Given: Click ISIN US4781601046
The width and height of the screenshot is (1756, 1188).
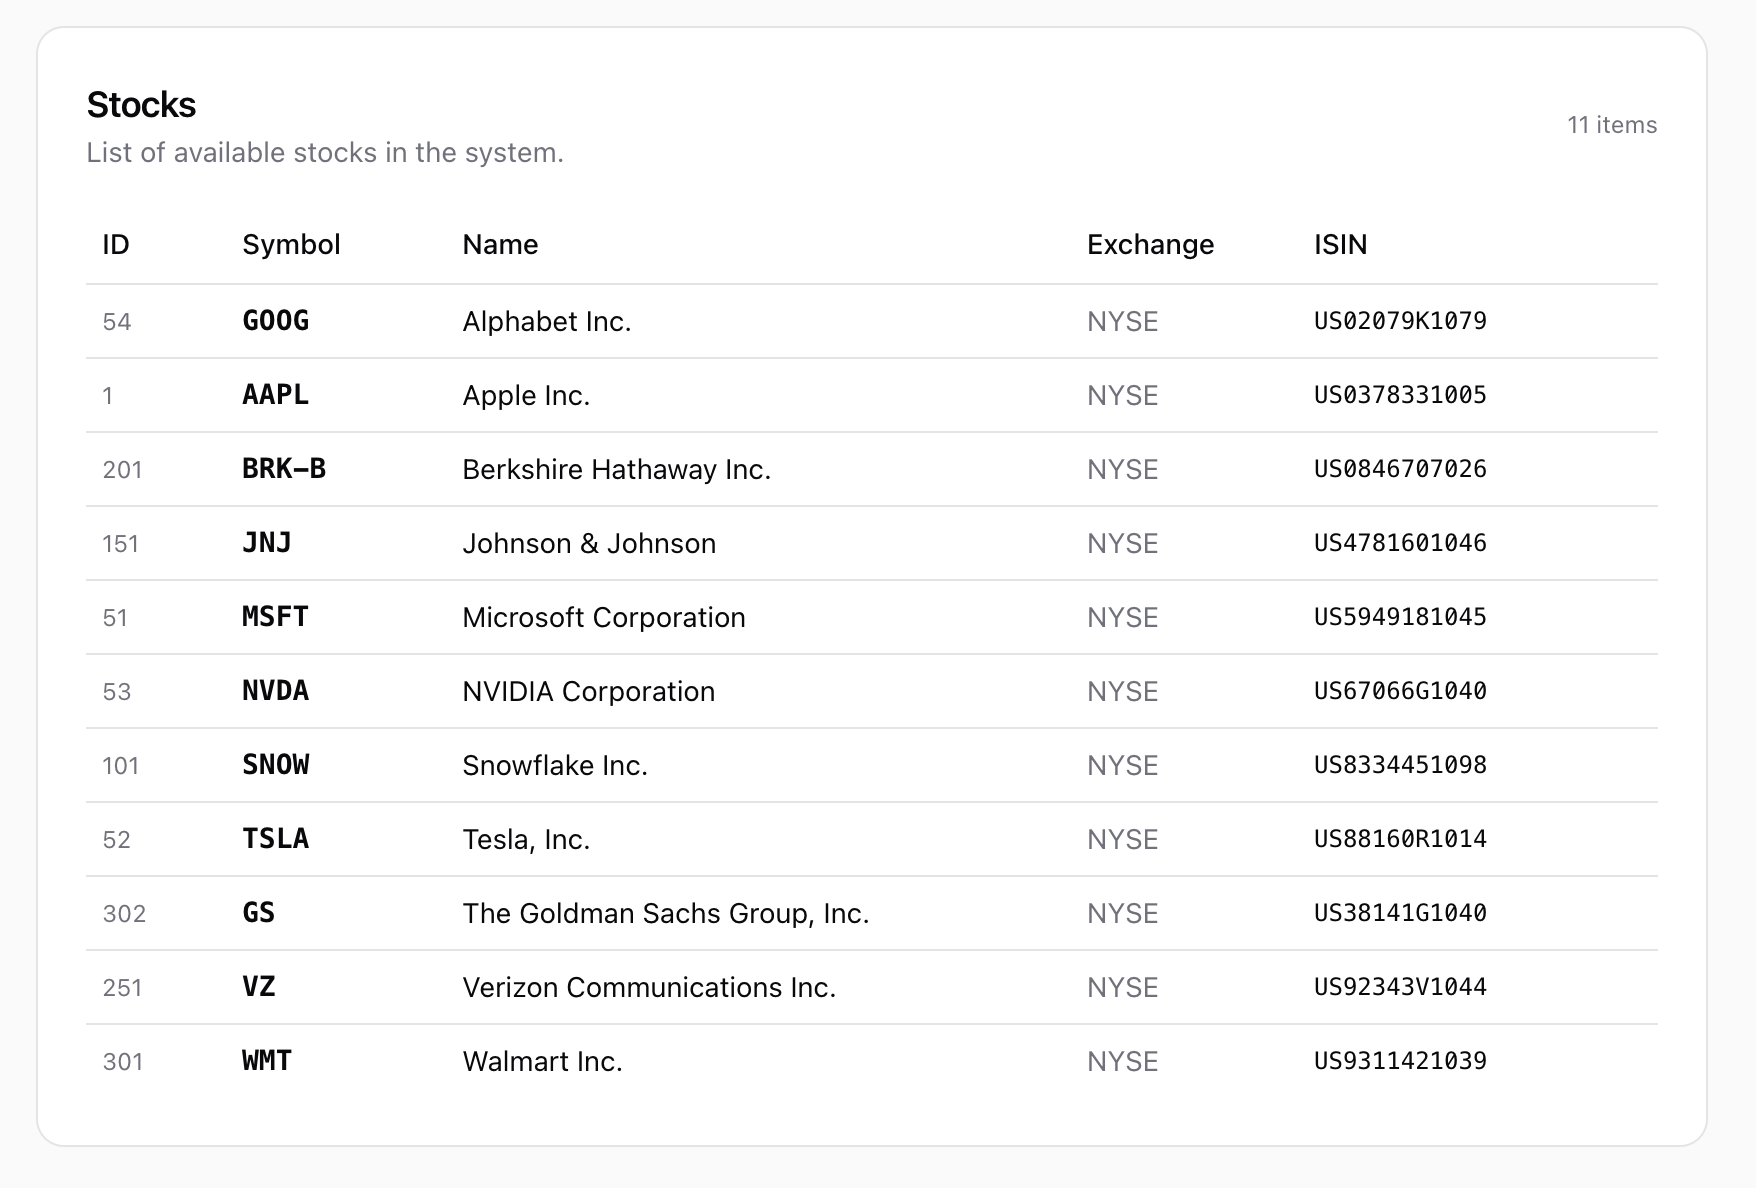Looking at the screenshot, I should [1400, 543].
